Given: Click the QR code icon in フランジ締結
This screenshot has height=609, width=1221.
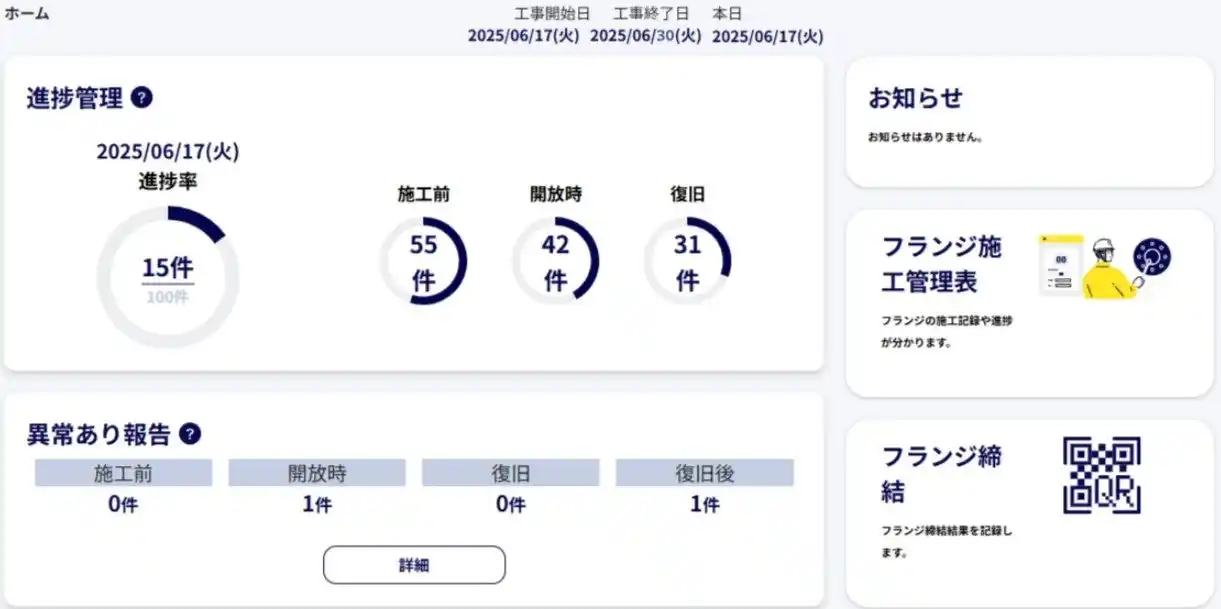Looking at the screenshot, I should 1101,475.
